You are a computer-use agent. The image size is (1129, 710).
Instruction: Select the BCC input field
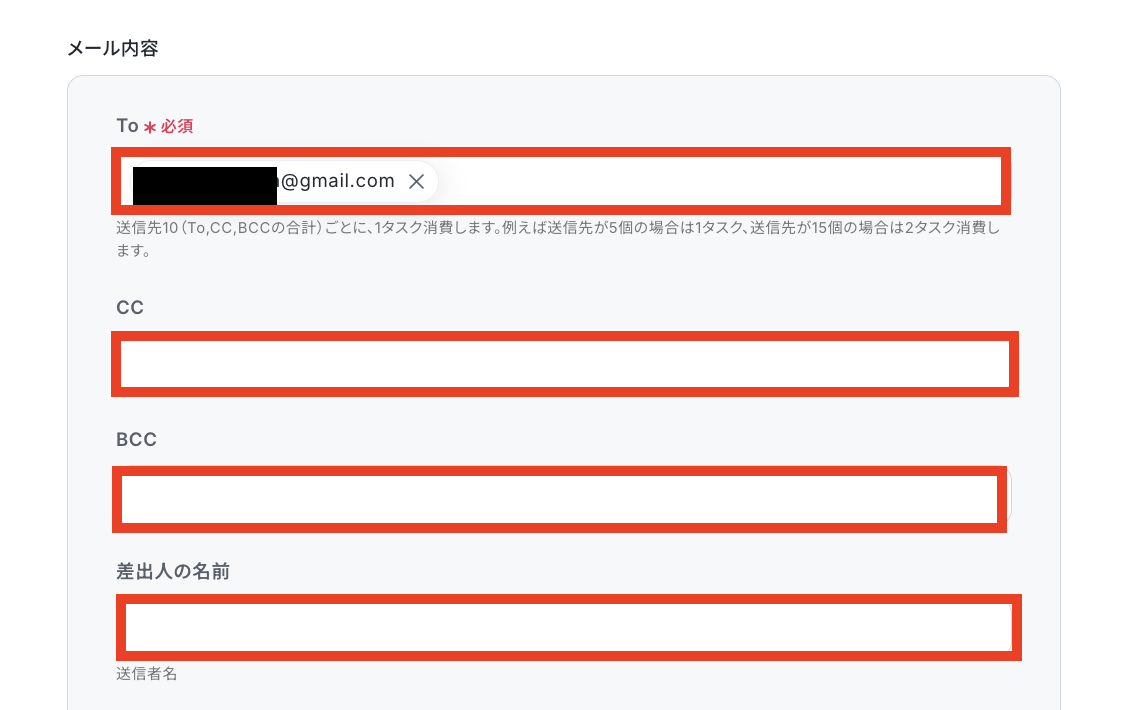tap(559, 499)
